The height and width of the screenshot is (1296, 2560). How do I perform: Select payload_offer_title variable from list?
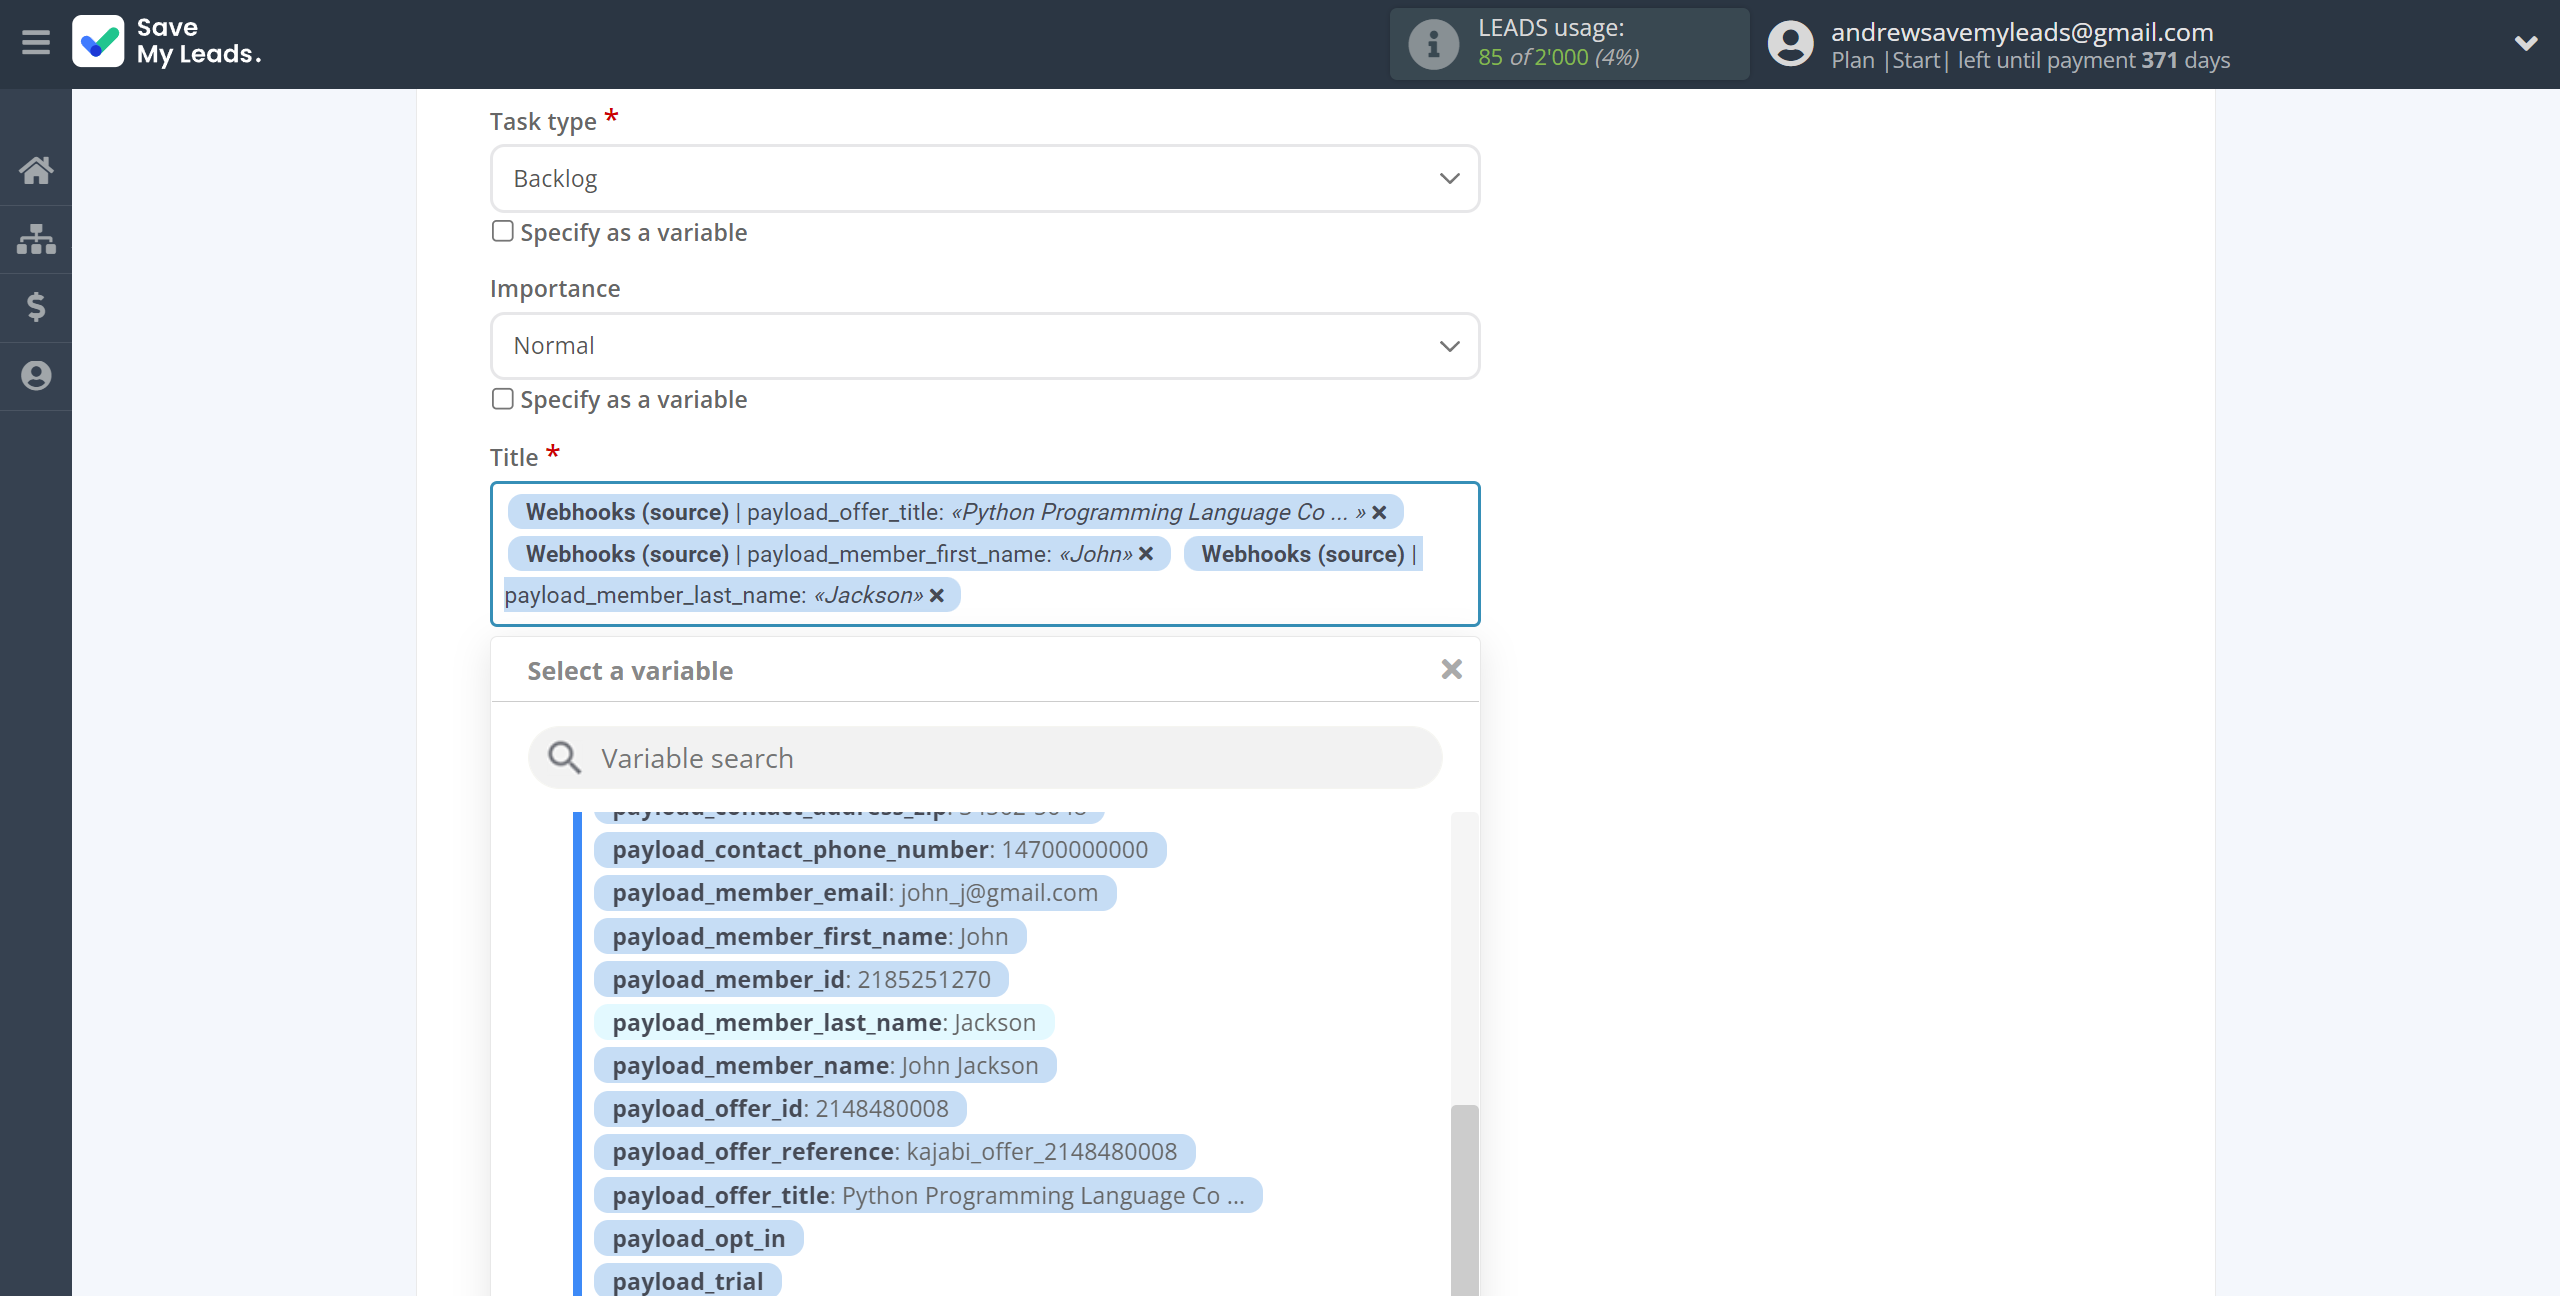coord(930,1195)
